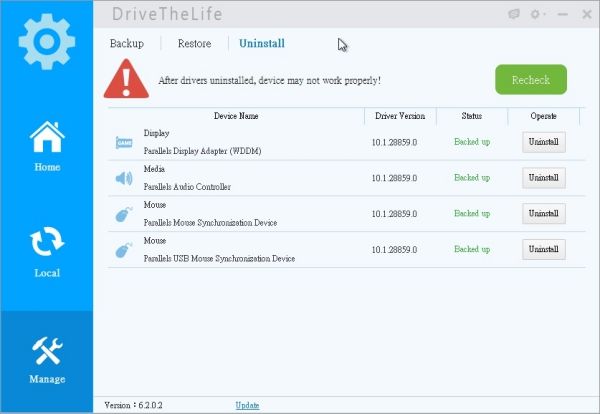Viewport: 600px width, 414px height.
Task: Click the Media speaker device icon
Action: [x=124, y=178]
